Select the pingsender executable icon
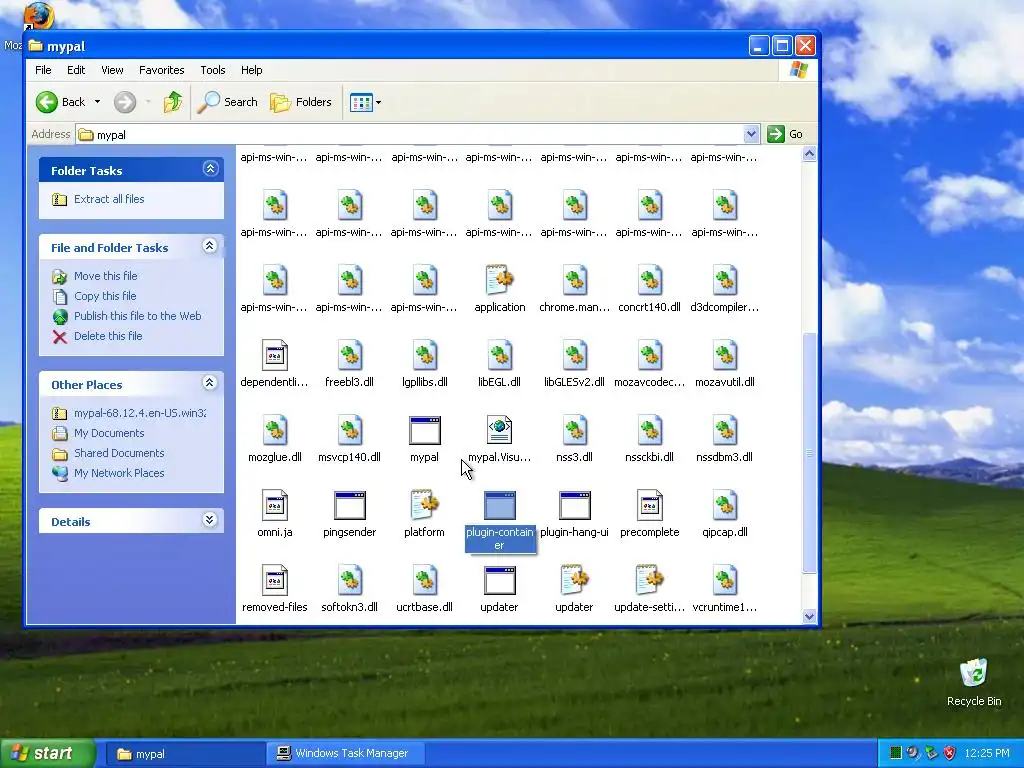1024x768 pixels. (349, 505)
